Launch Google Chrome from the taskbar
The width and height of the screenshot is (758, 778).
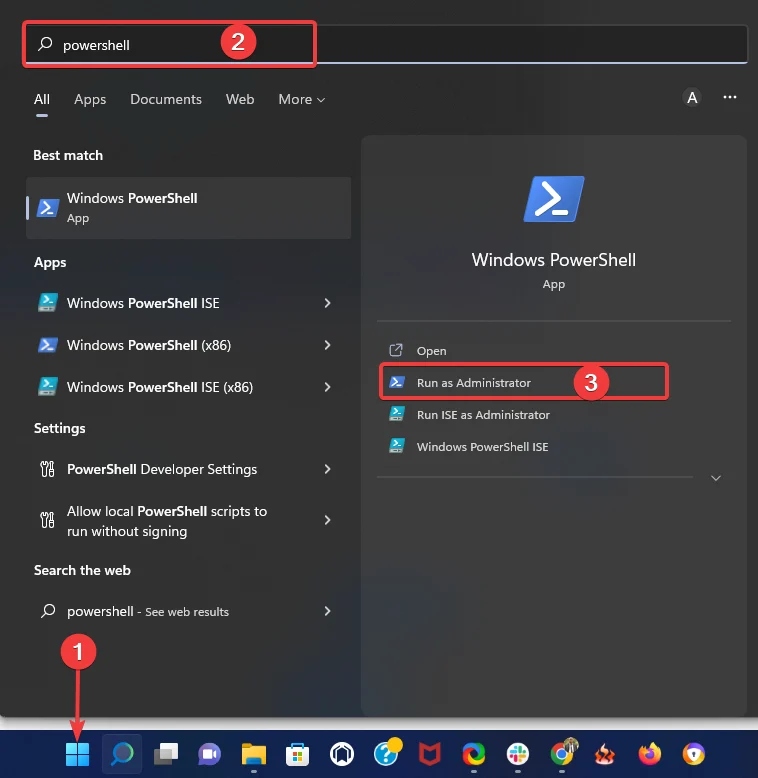(x=563, y=753)
